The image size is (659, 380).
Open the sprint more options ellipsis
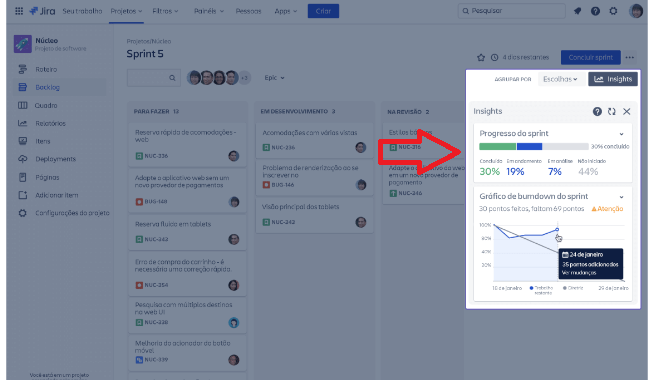click(629, 58)
